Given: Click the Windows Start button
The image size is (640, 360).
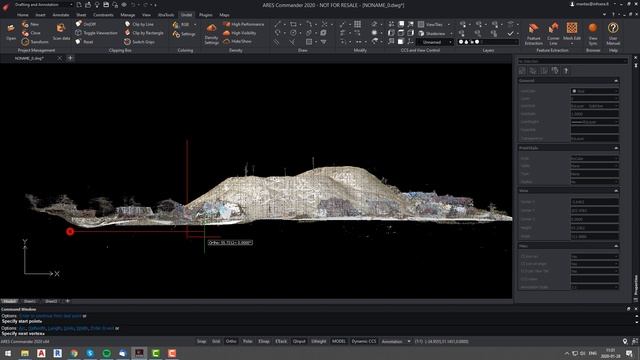Looking at the screenshot, I should [x=8, y=353].
